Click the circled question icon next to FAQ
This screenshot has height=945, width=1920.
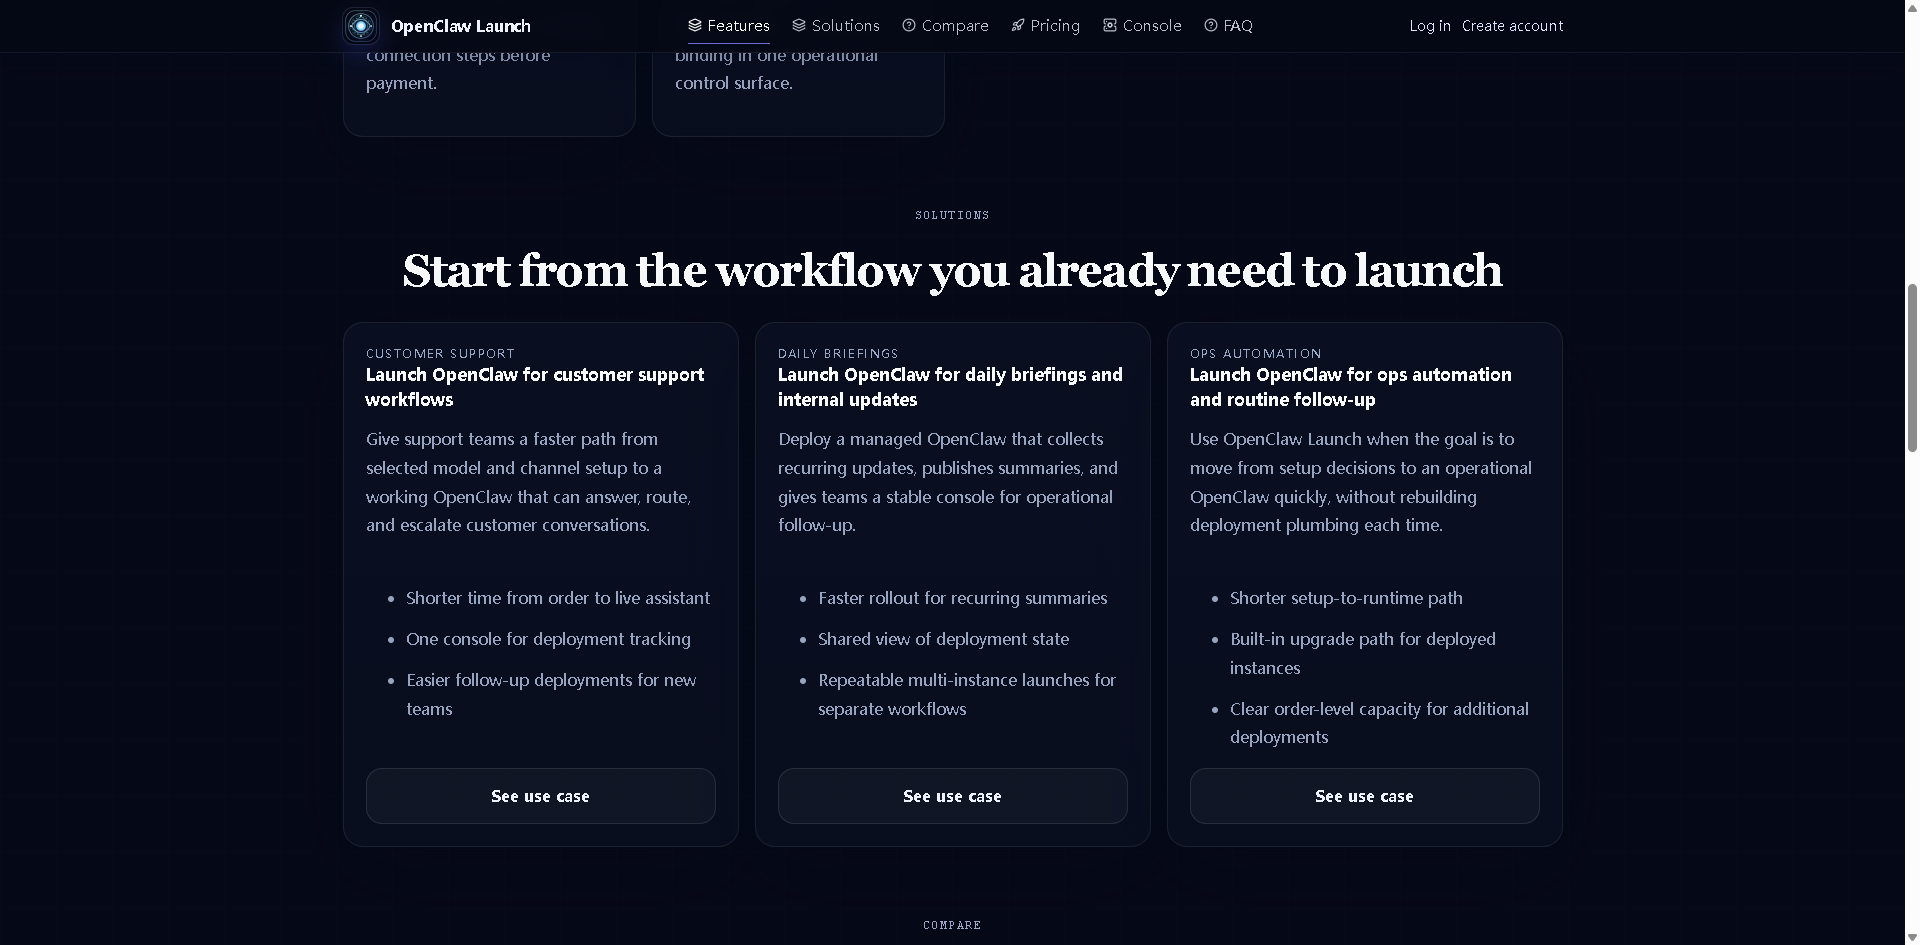pyautogui.click(x=1210, y=25)
